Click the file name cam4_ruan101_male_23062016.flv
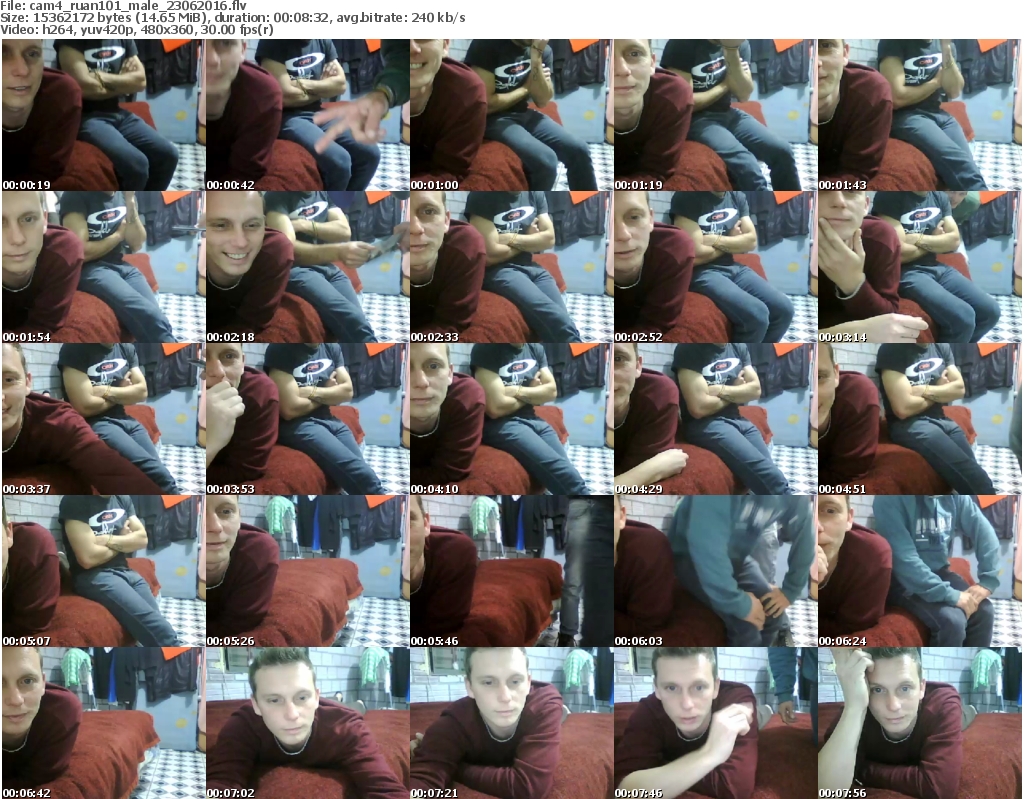Viewport: 1024px width, 799px height. pyautogui.click(x=138, y=6)
